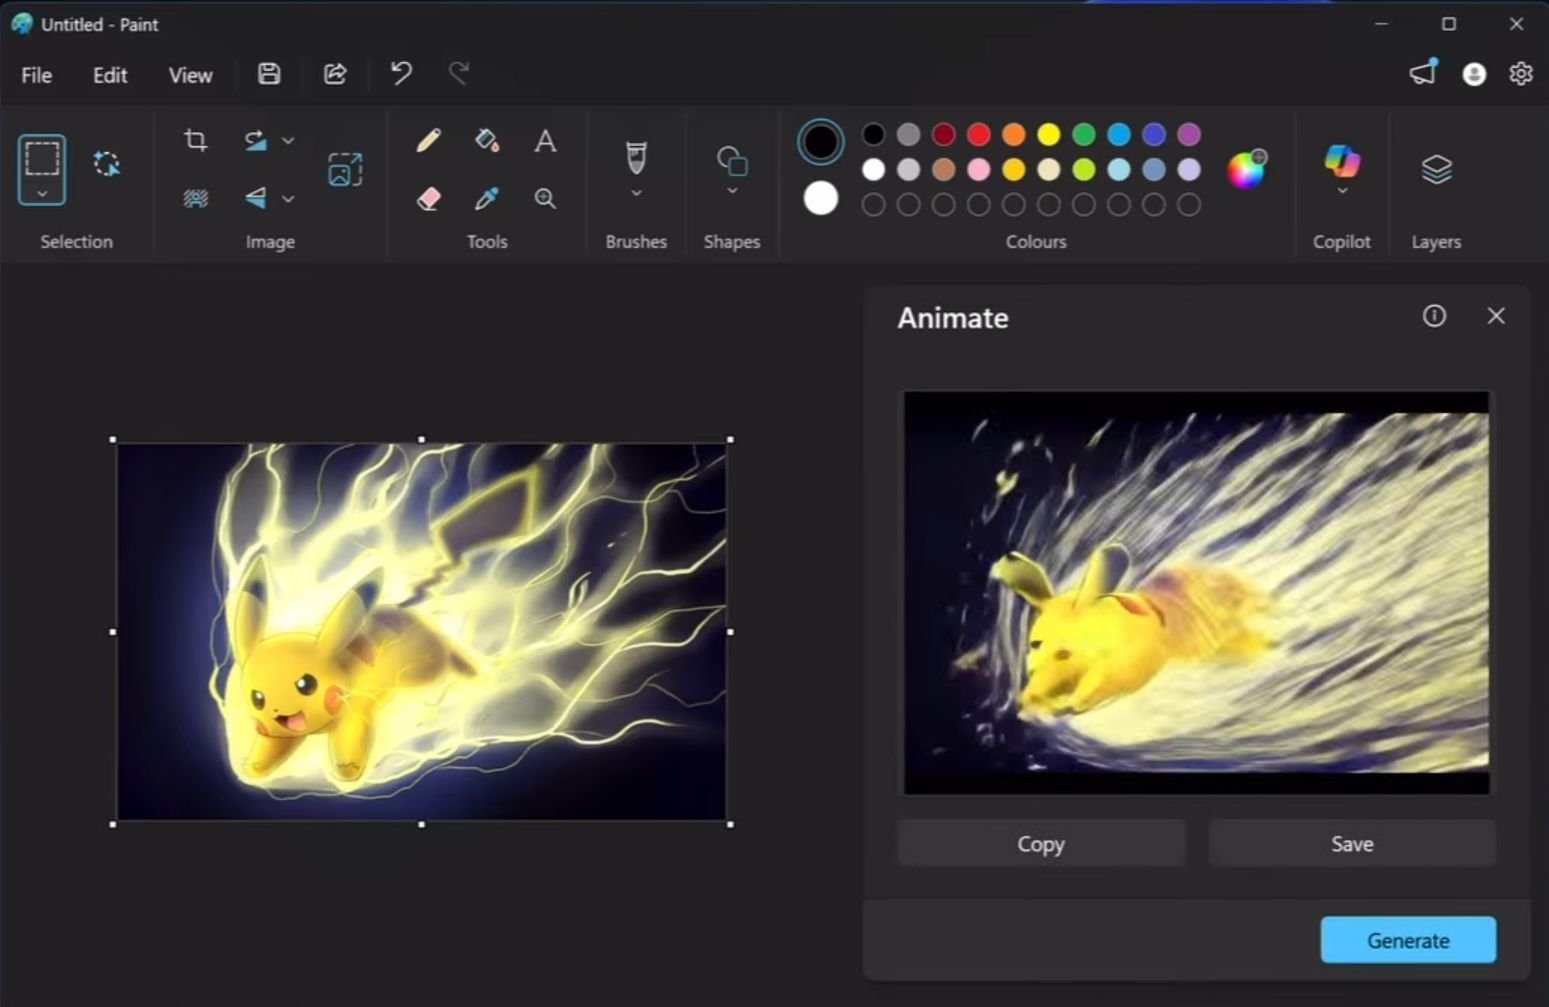Activate the Magnifier zoom tool

click(x=545, y=199)
